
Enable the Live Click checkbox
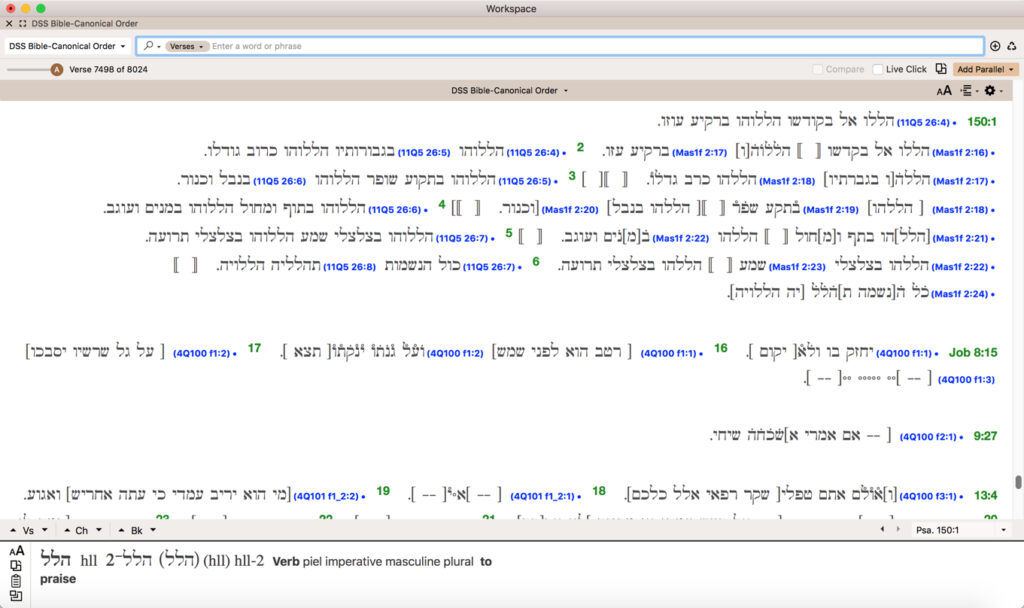pos(878,70)
